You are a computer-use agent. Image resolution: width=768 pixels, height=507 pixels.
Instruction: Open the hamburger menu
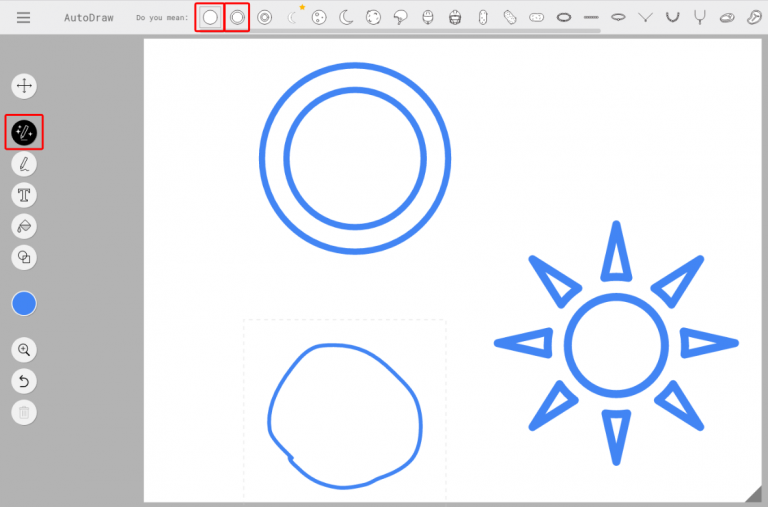tap(23, 17)
